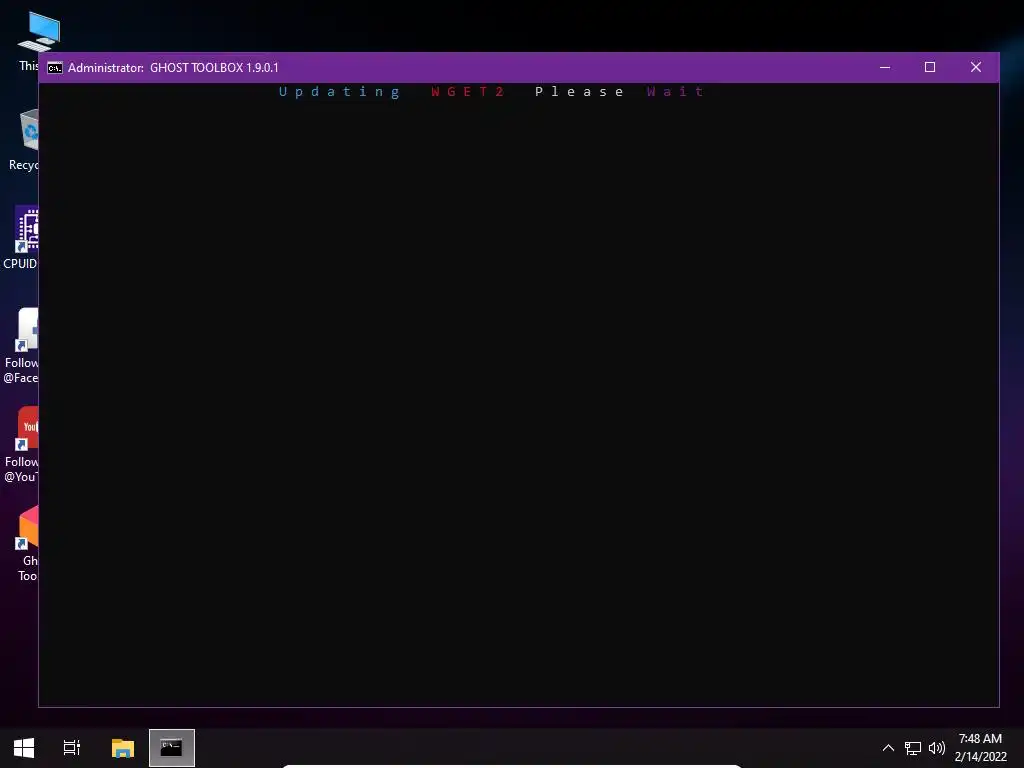Open the volume tray icon
This screenshot has height=768, width=1024.
(936, 748)
